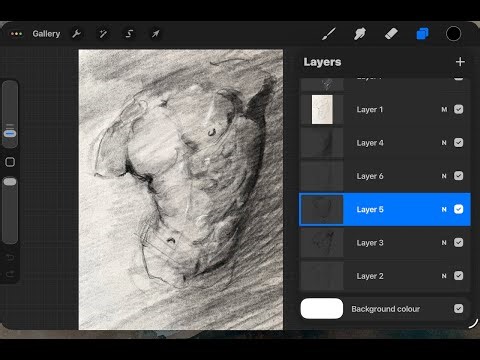Tap the undo arrow on sidebar

coord(10,257)
